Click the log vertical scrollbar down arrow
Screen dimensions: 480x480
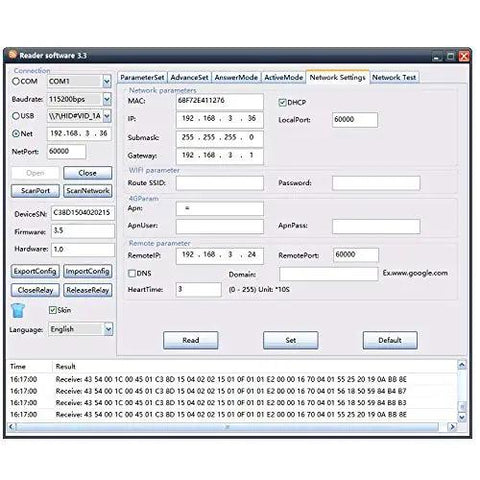click(462, 417)
